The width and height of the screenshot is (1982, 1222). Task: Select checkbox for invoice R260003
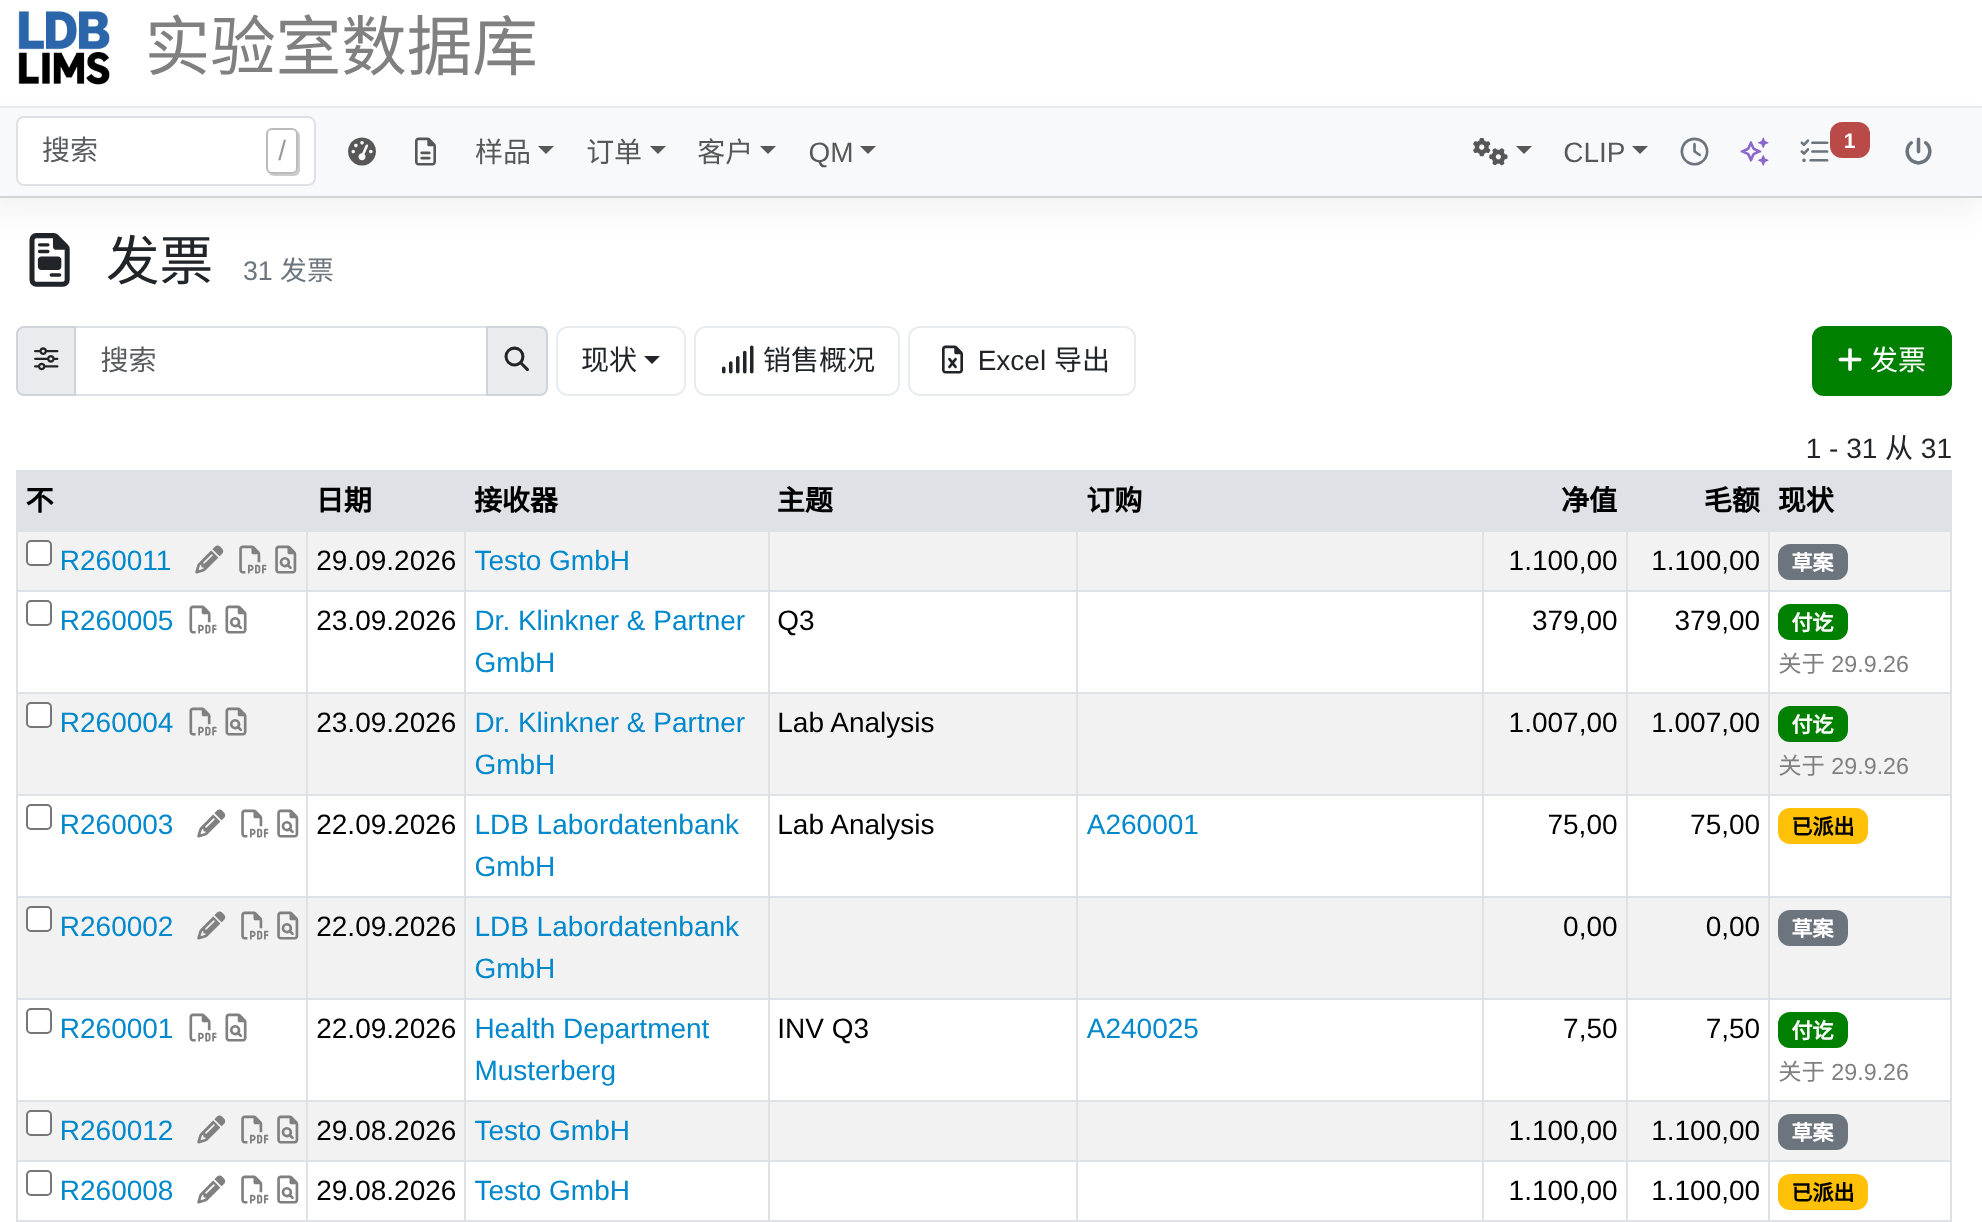(39, 817)
